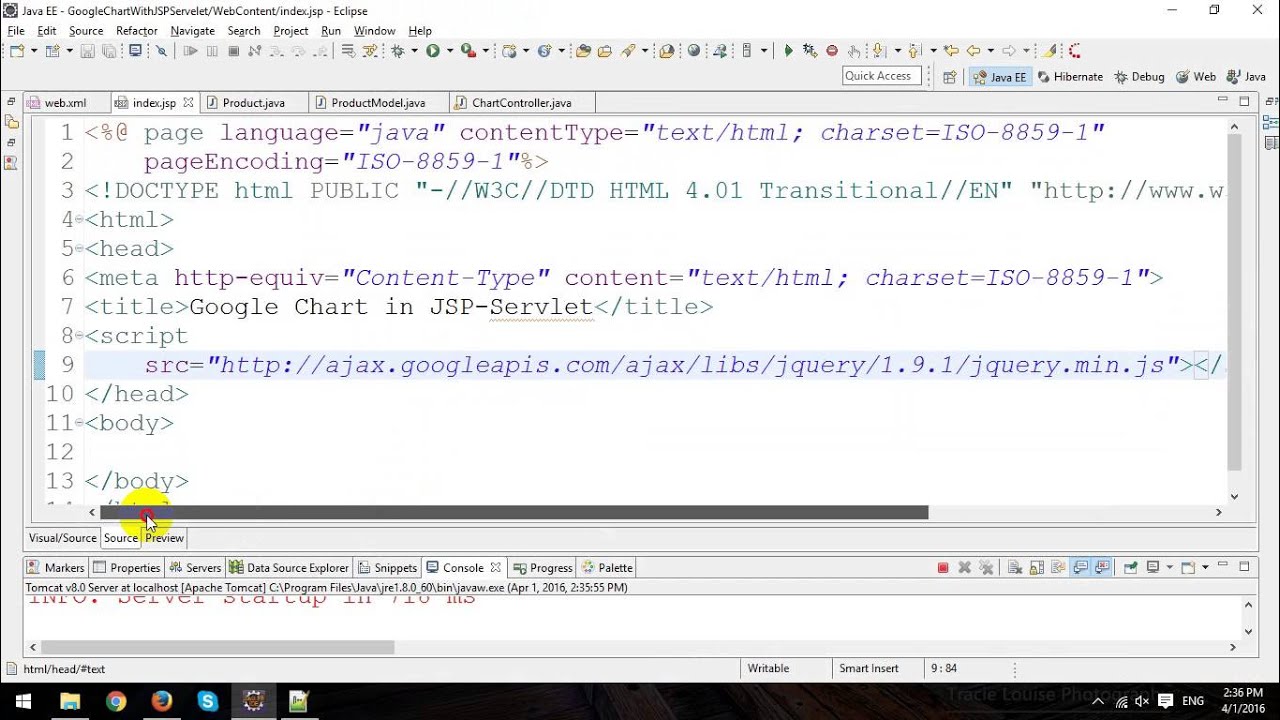Open dropdown arrow next to New button
This screenshot has height=720, width=1280.
coord(33,51)
